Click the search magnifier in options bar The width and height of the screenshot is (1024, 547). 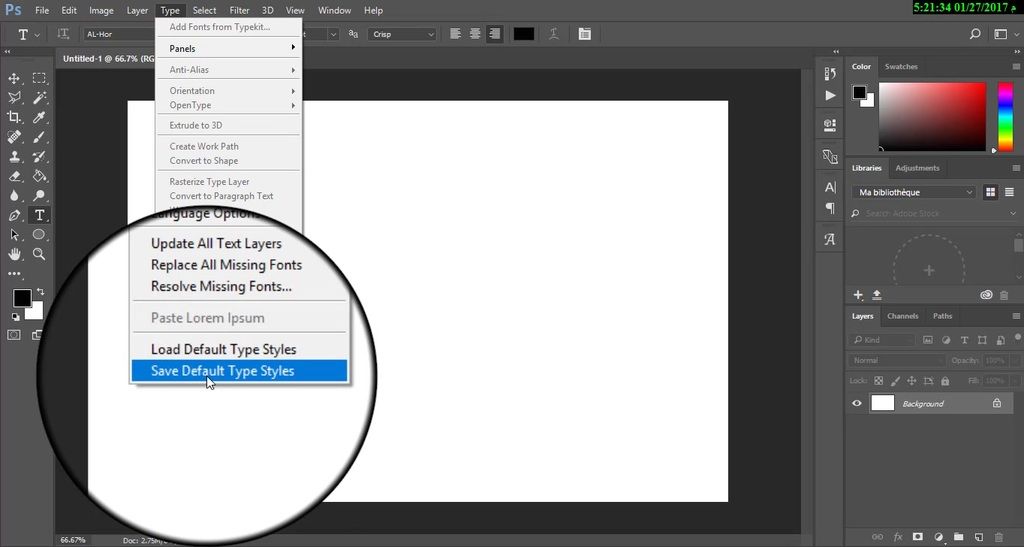coord(975,34)
